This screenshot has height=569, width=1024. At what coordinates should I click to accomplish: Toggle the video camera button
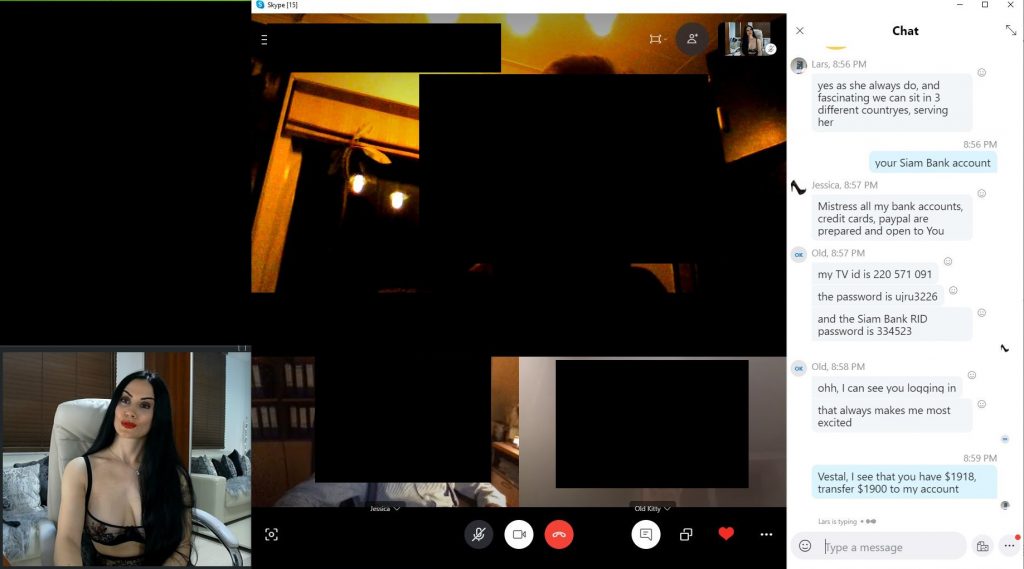[519, 534]
